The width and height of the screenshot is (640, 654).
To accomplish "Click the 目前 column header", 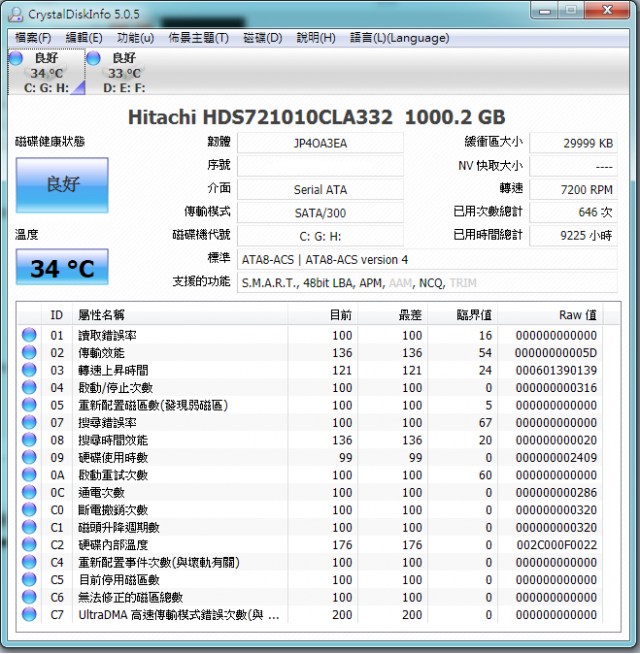I will click(x=323, y=315).
